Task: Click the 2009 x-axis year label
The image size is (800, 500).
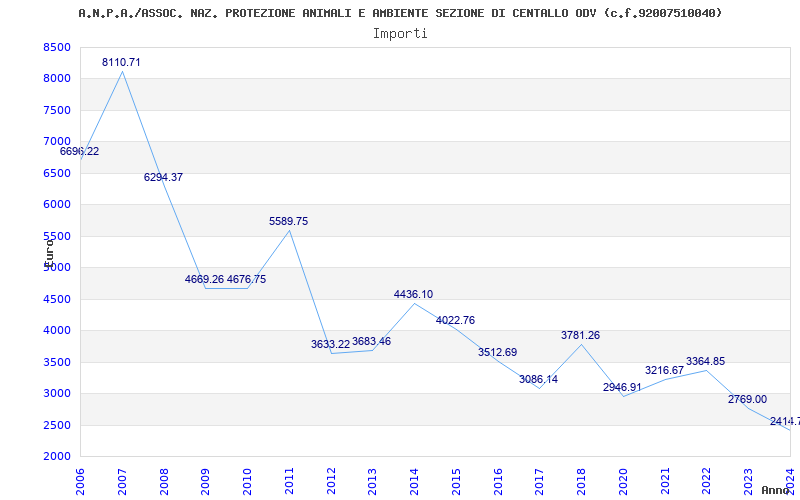Action: (x=206, y=481)
